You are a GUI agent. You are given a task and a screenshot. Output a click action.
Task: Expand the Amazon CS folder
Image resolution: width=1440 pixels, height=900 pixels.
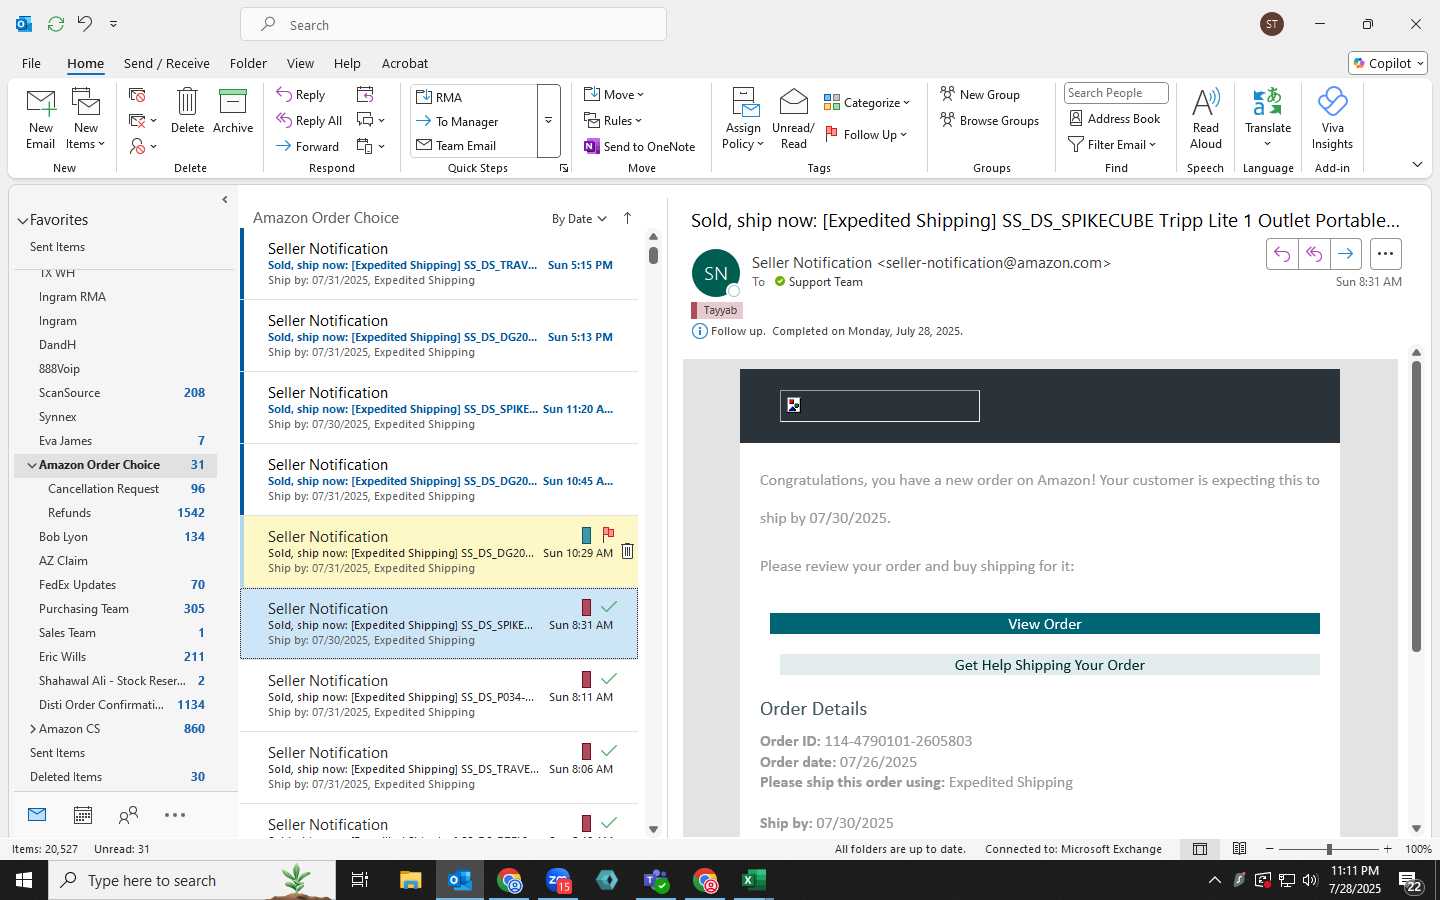point(32,729)
